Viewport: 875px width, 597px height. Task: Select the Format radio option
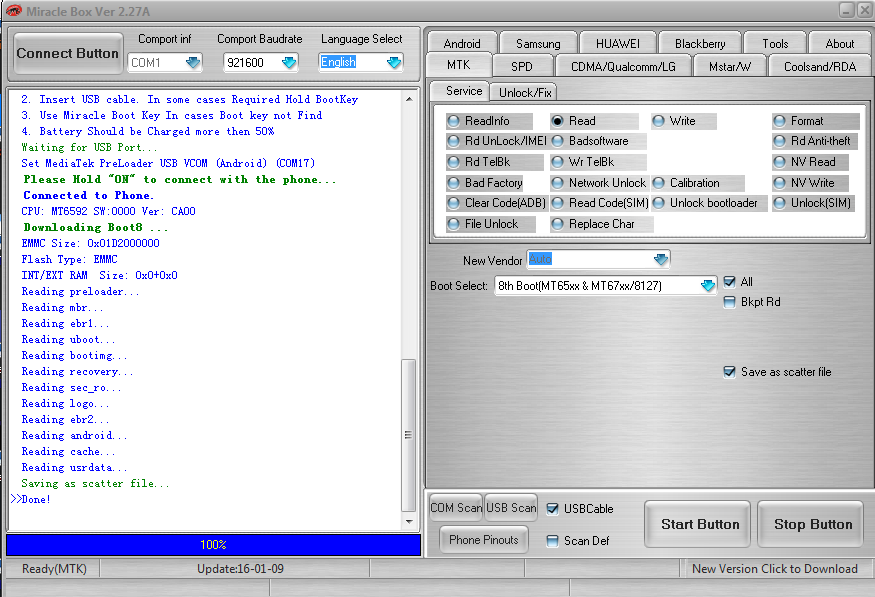(779, 121)
